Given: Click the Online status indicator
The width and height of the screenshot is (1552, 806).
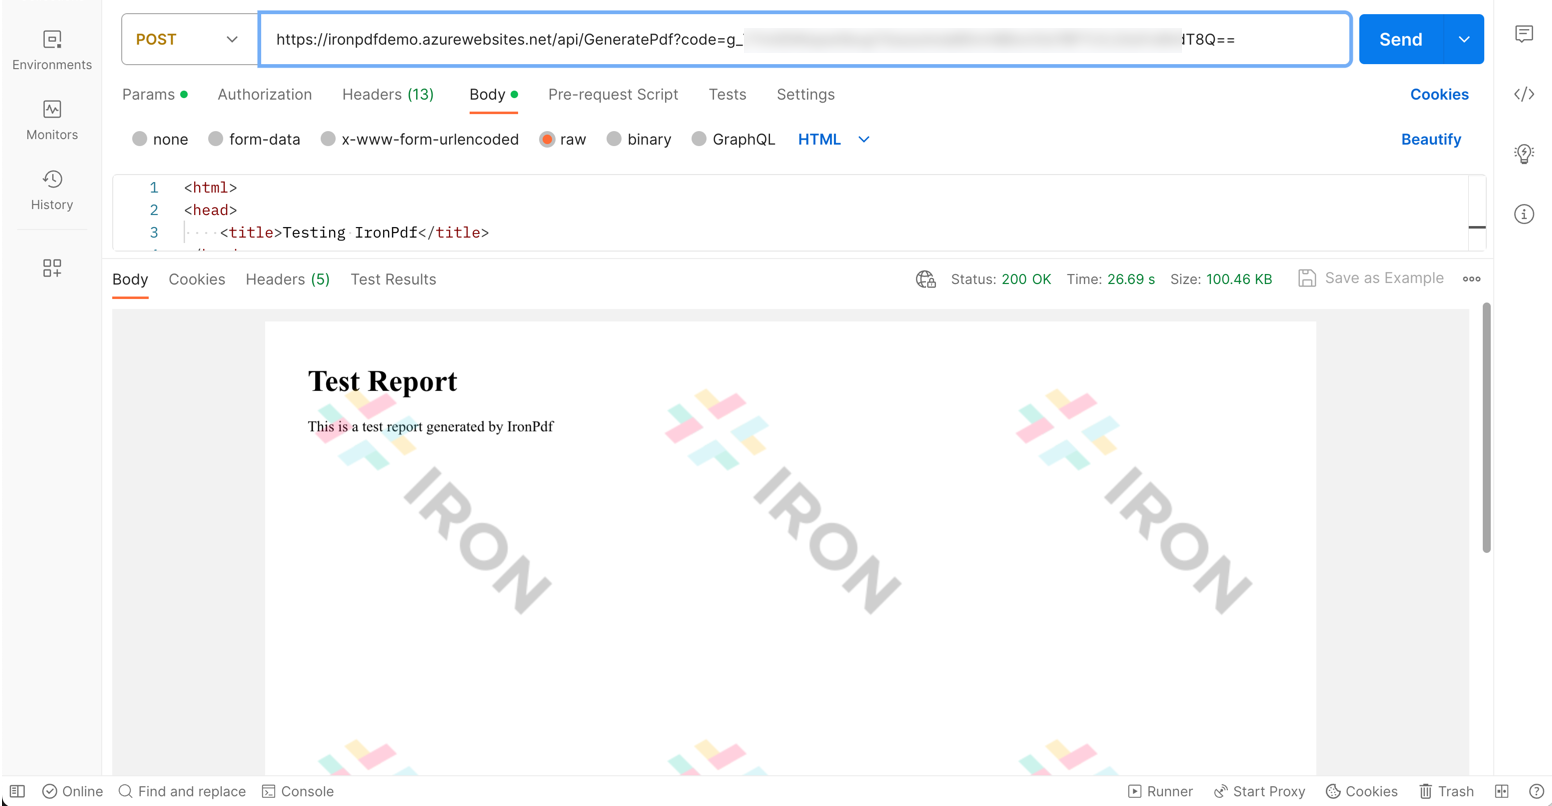Looking at the screenshot, I should (x=73, y=791).
